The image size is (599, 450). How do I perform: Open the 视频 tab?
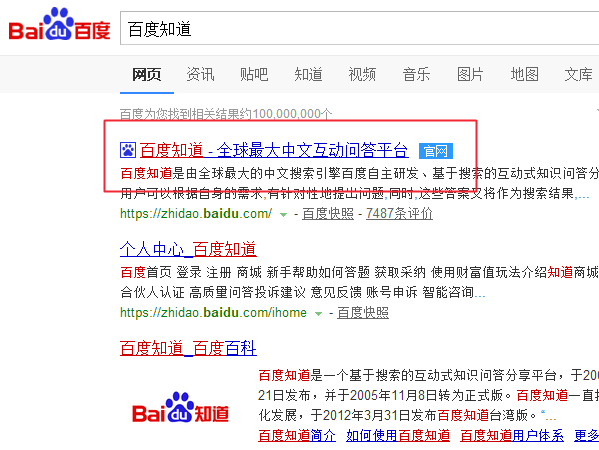(362, 74)
